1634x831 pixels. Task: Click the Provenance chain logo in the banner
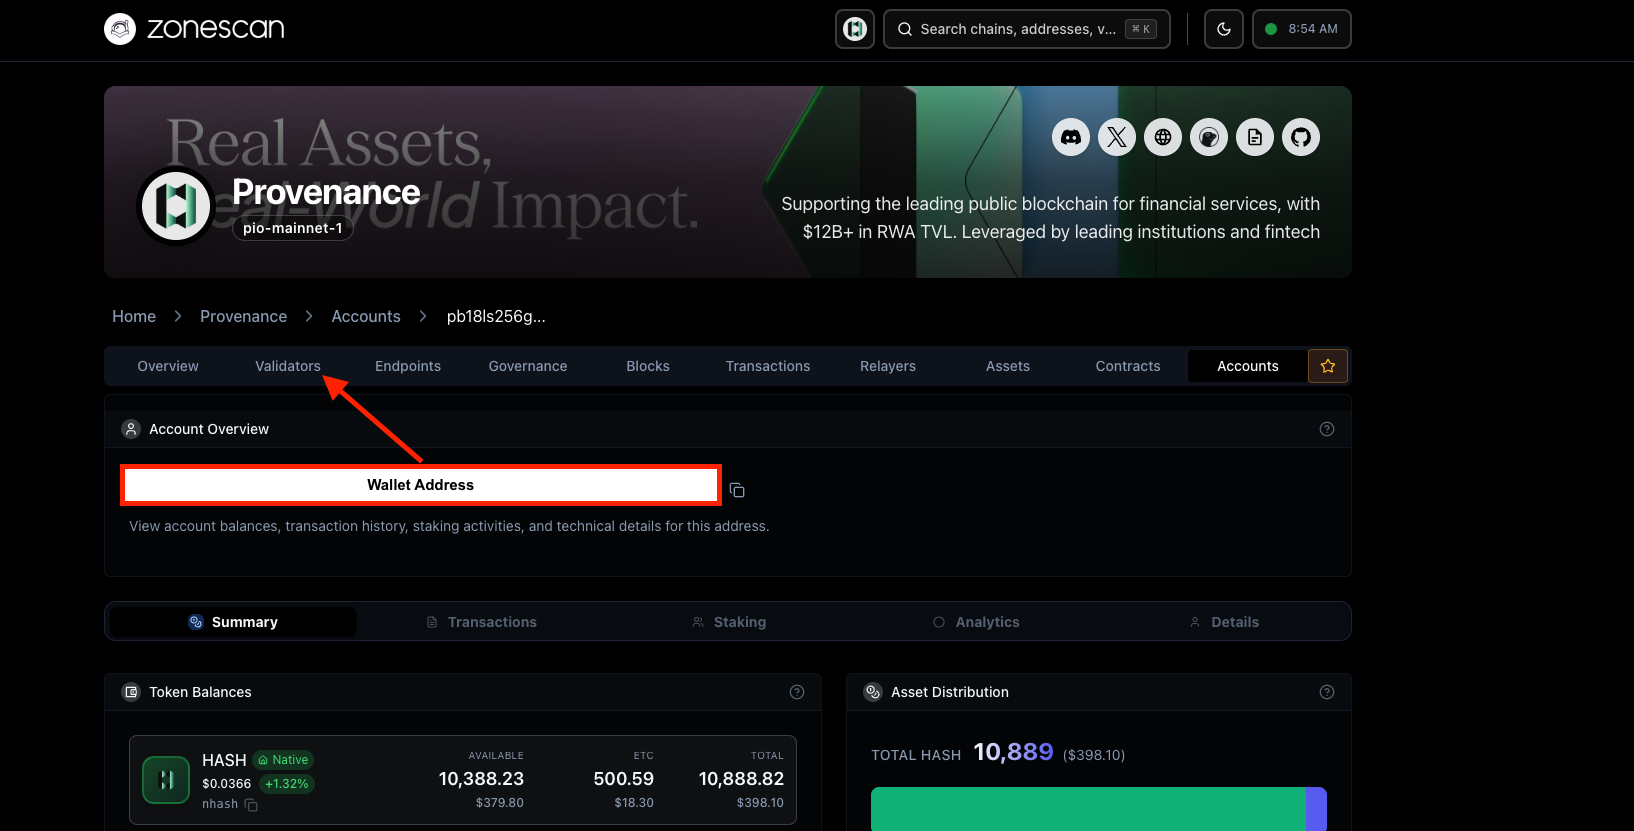coord(176,206)
